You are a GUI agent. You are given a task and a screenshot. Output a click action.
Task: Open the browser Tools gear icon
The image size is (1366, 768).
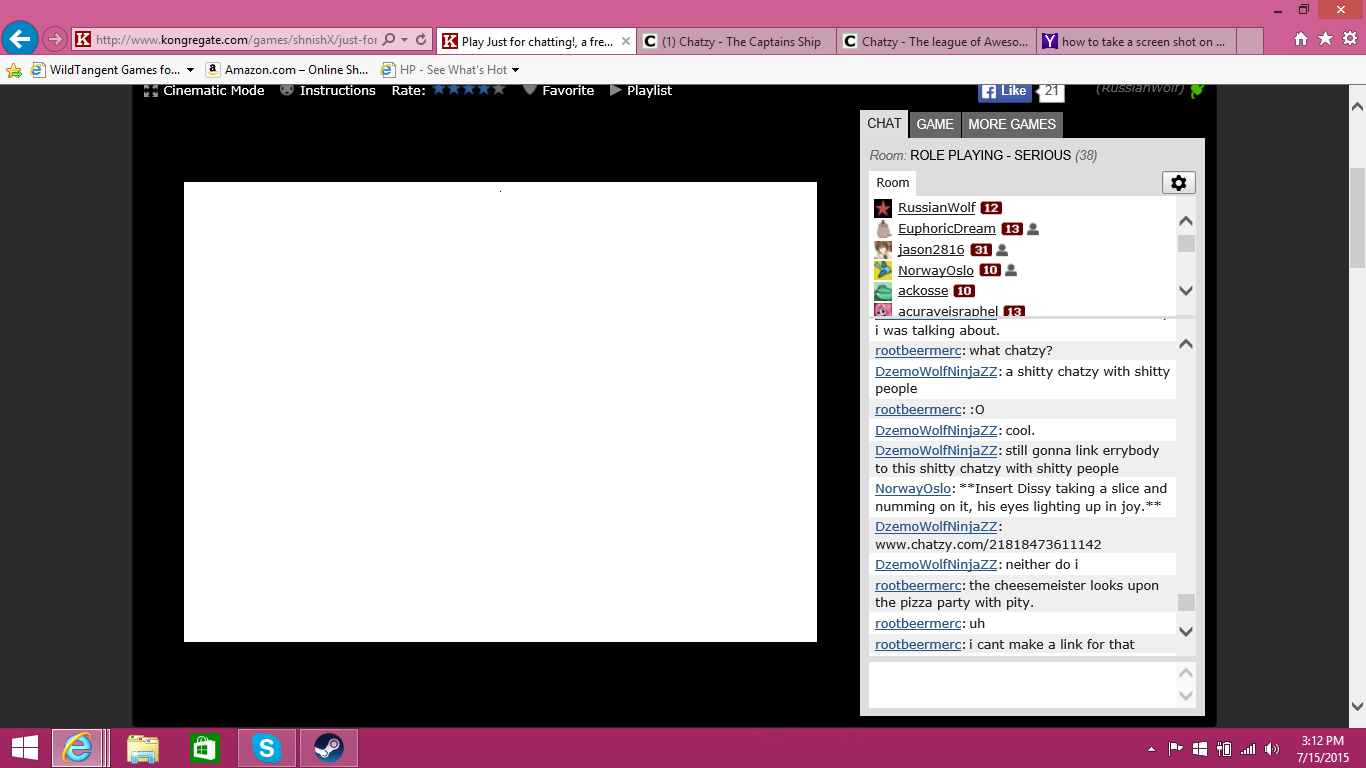tap(1349, 39)
